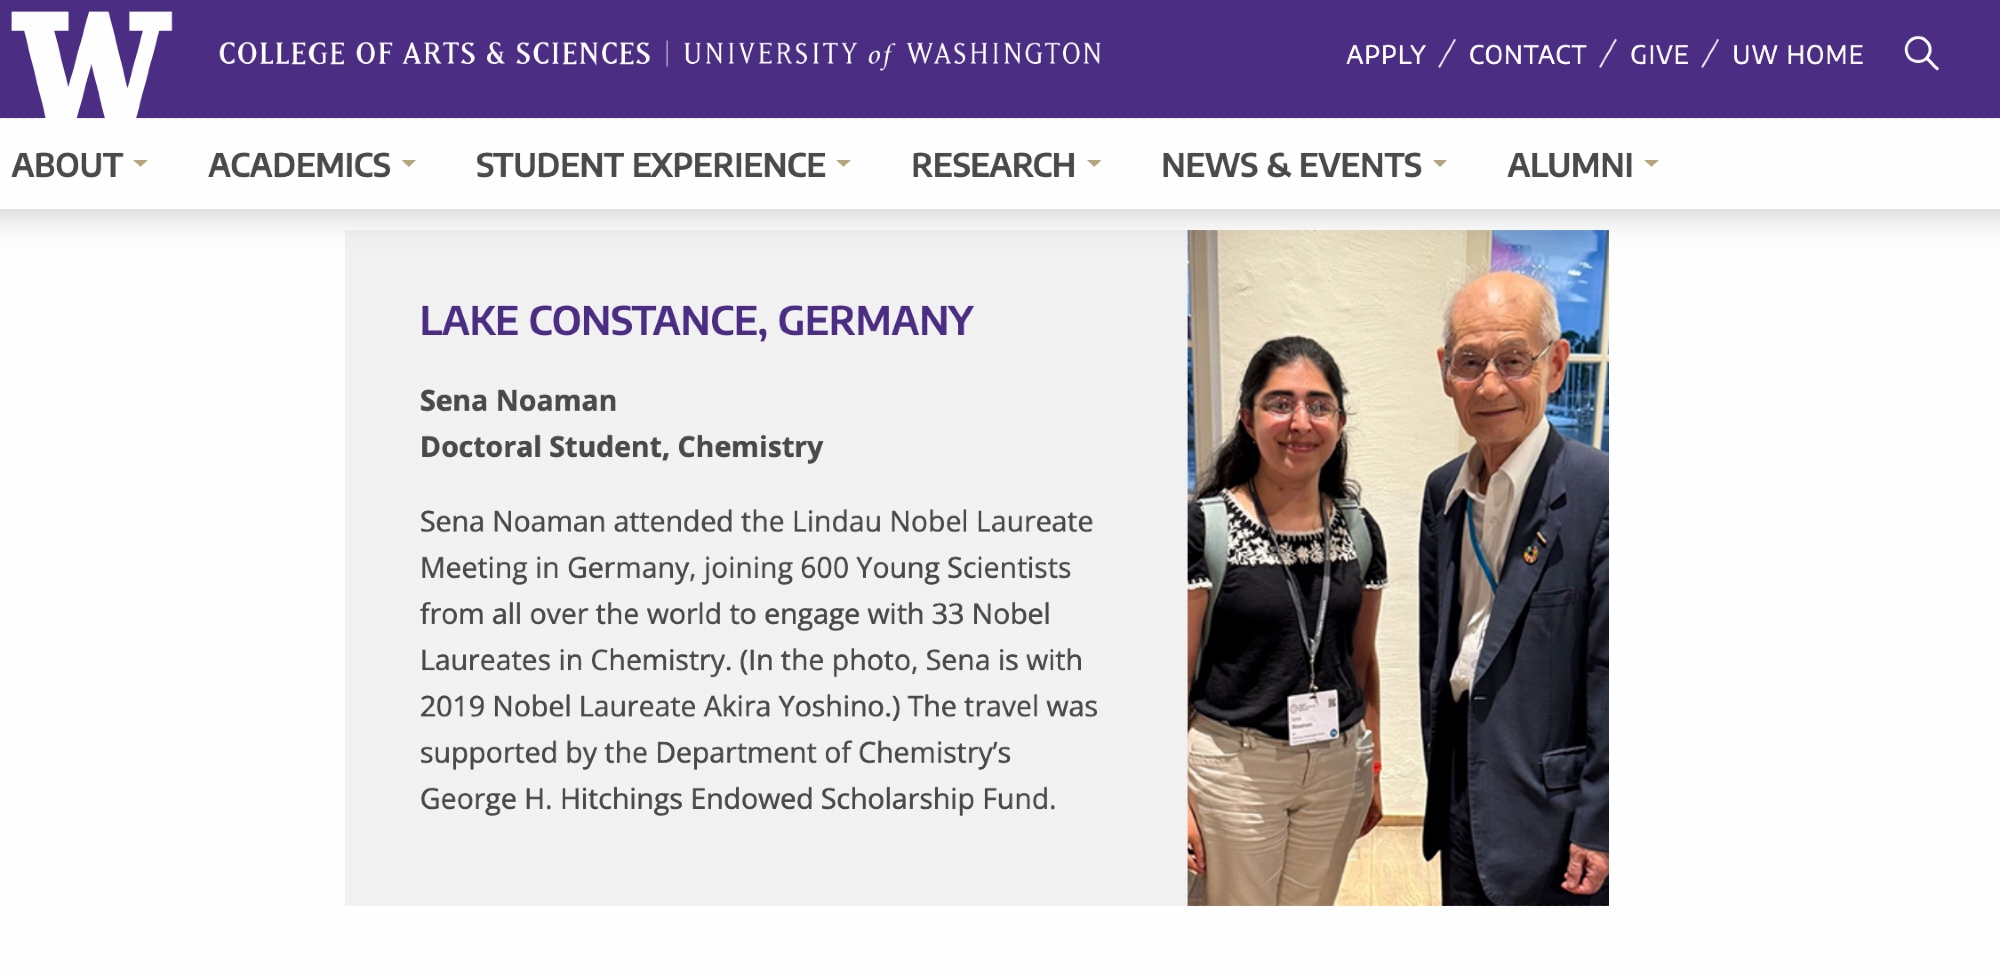Viewport: 2000px width, 976px height.
Task: Open the Research menu
Action: click(x=992, y=165)
